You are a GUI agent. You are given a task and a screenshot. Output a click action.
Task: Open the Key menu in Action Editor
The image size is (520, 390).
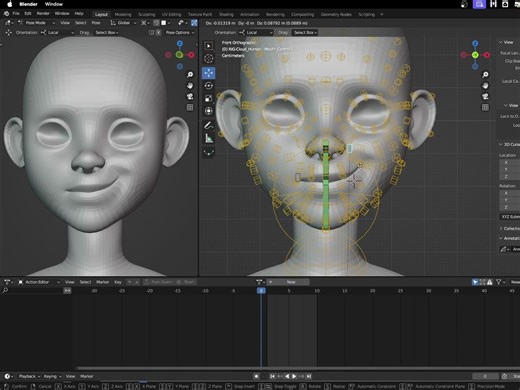(118, 282)
